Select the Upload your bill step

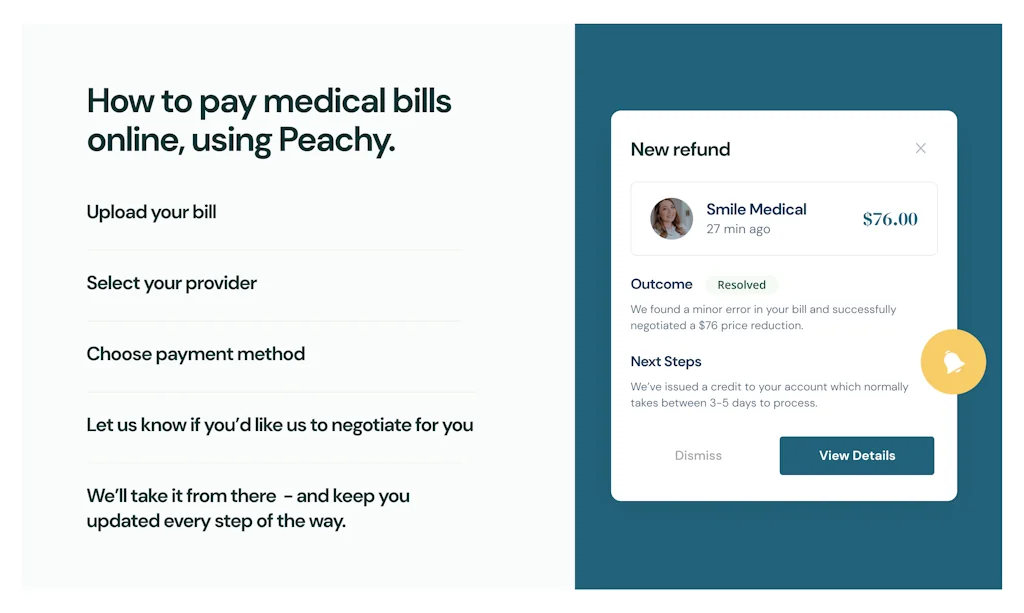click(151, 212)
